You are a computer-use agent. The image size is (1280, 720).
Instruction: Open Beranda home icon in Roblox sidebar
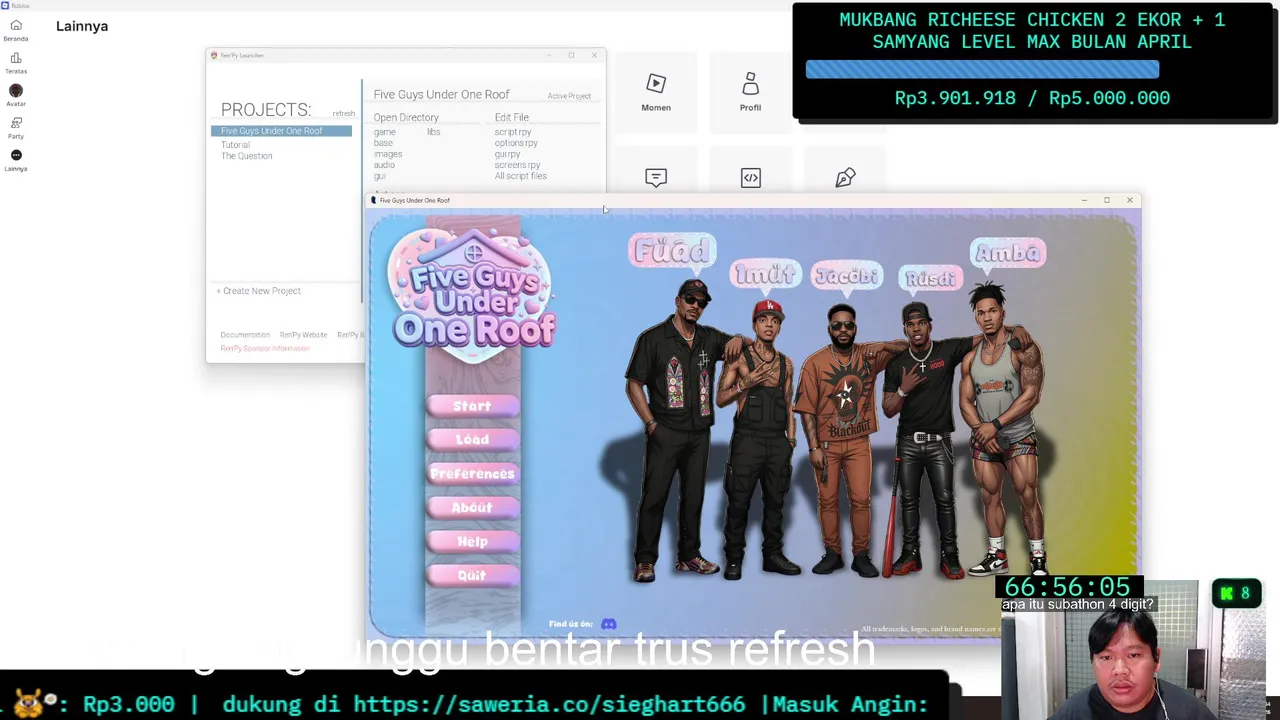(x=16, y=26)
